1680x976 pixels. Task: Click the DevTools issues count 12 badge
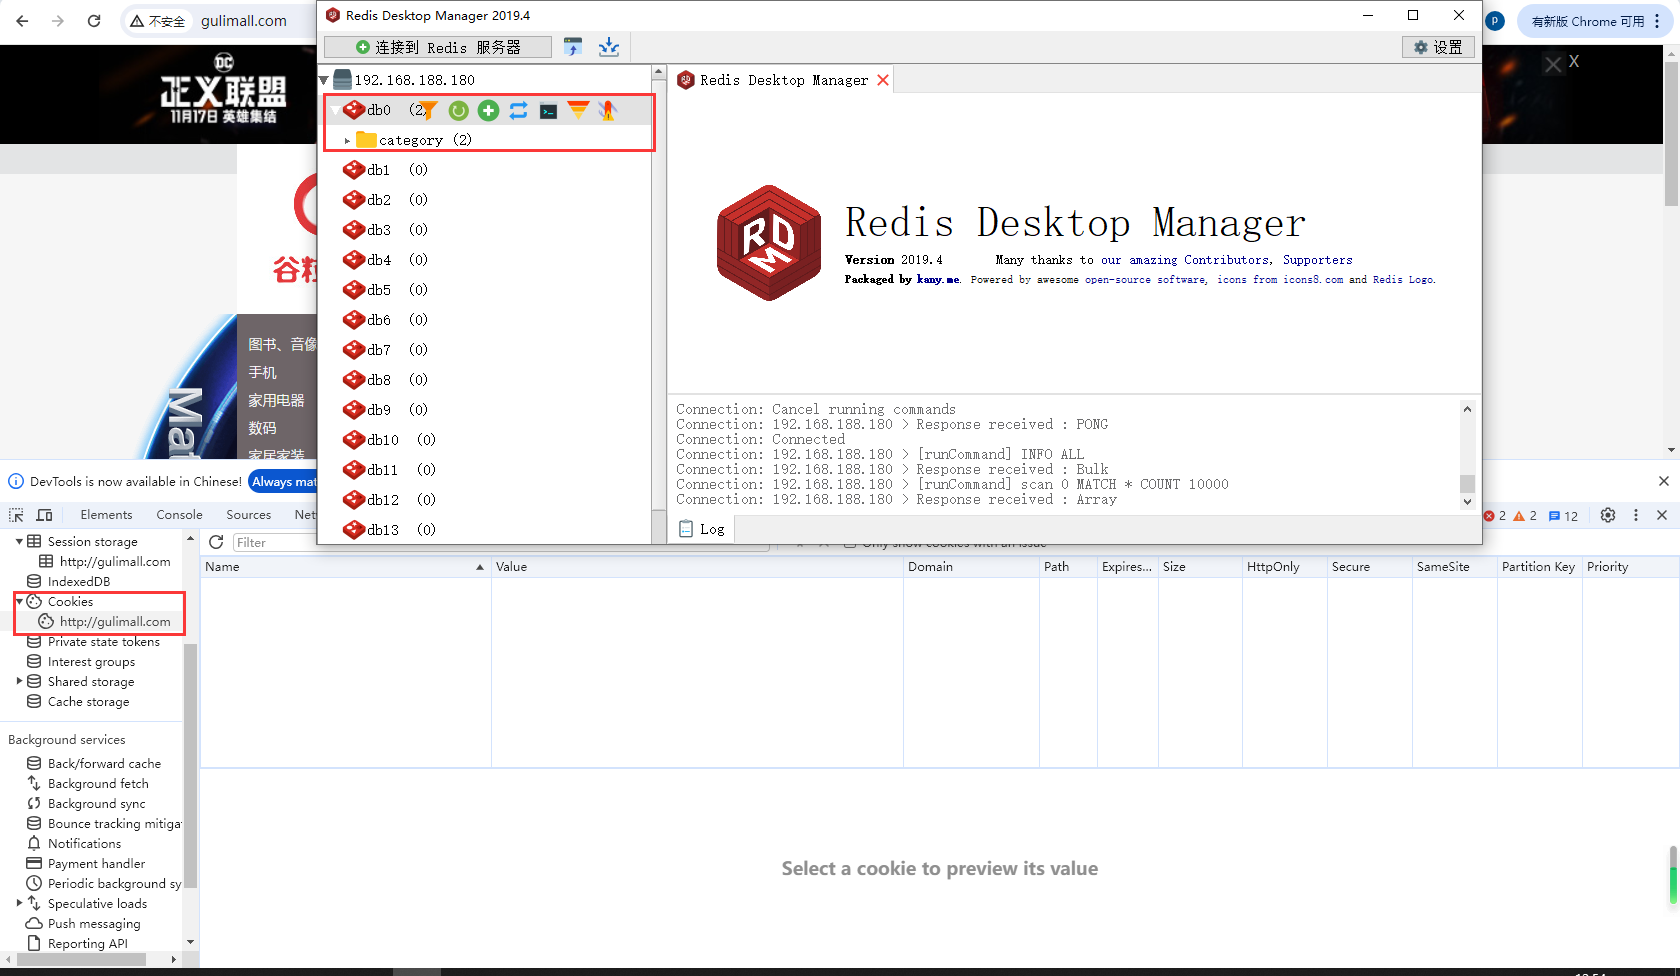coord(1563,516)
